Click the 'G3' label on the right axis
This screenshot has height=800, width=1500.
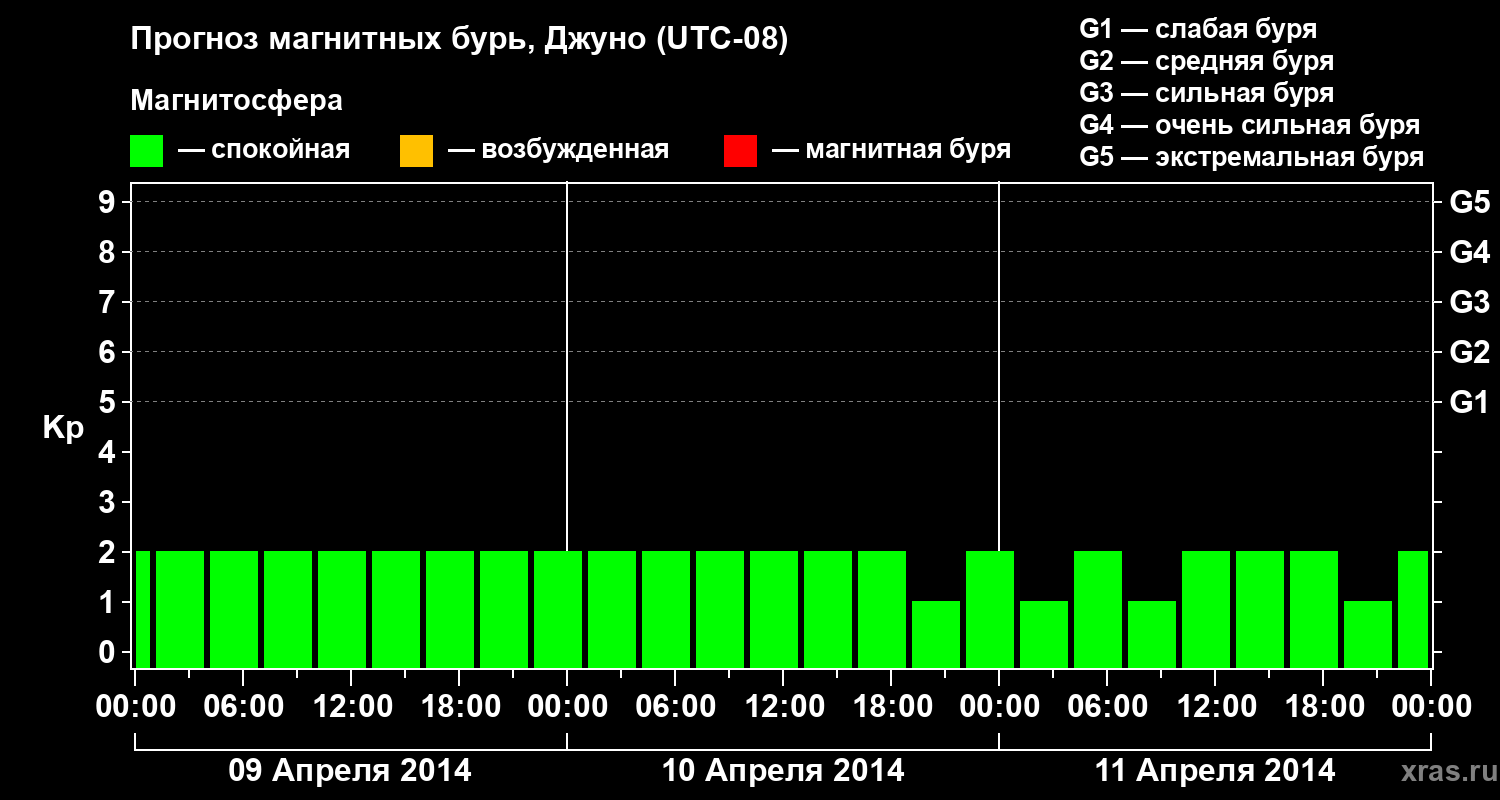point(1470,302)
